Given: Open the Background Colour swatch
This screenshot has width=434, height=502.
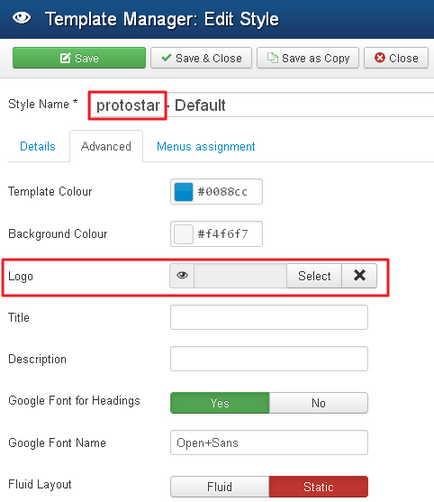Looking at the screenshot, I should pos(183,234).
